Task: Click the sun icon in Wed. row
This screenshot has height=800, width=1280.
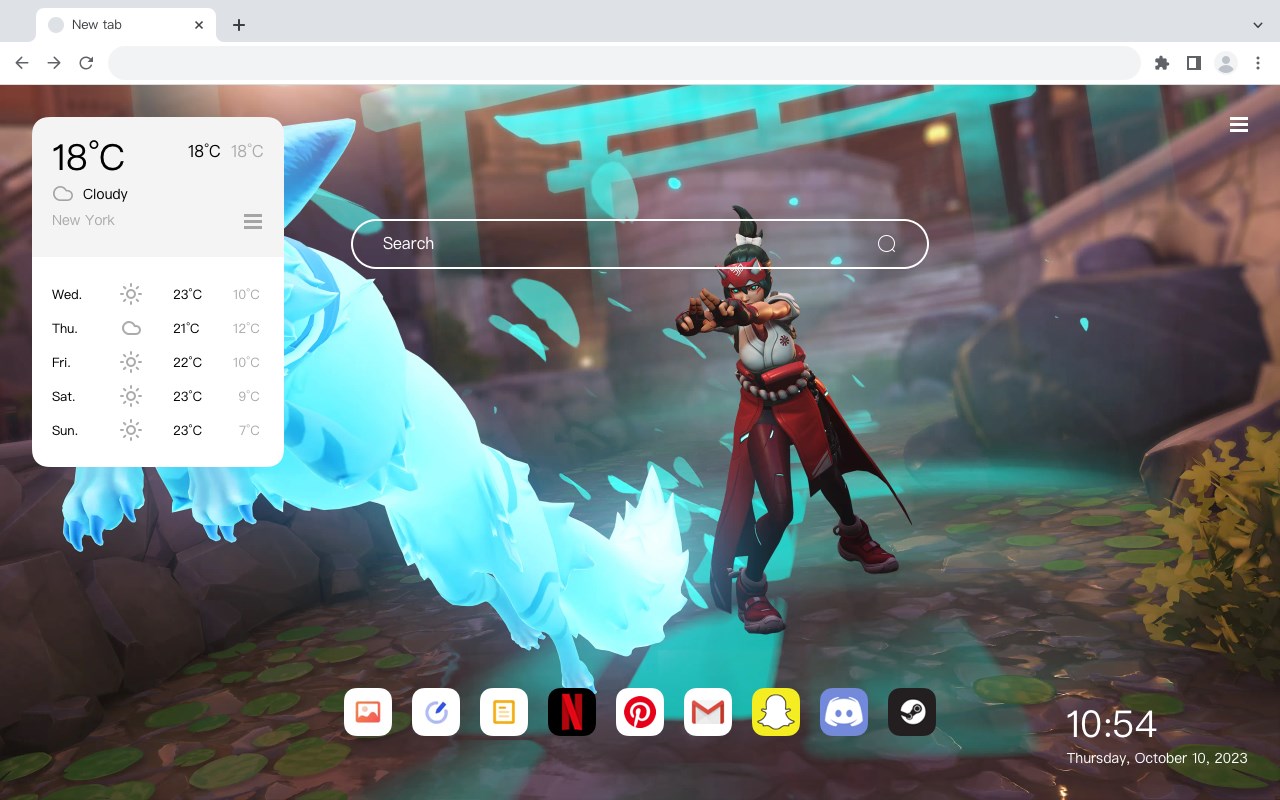Action: tap(131, 294)
